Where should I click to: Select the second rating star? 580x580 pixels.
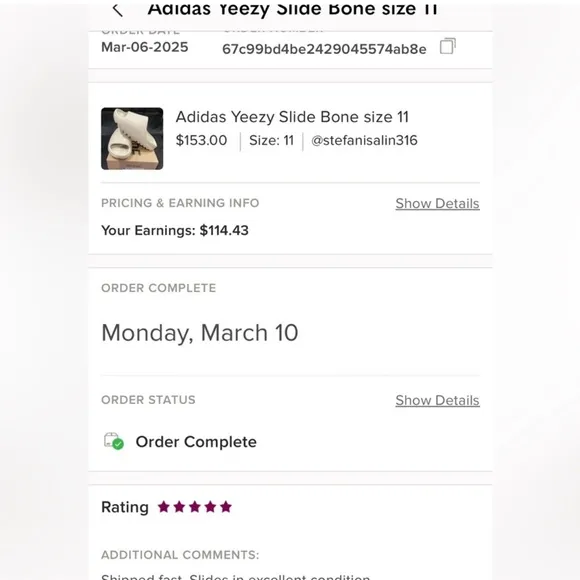179,507
